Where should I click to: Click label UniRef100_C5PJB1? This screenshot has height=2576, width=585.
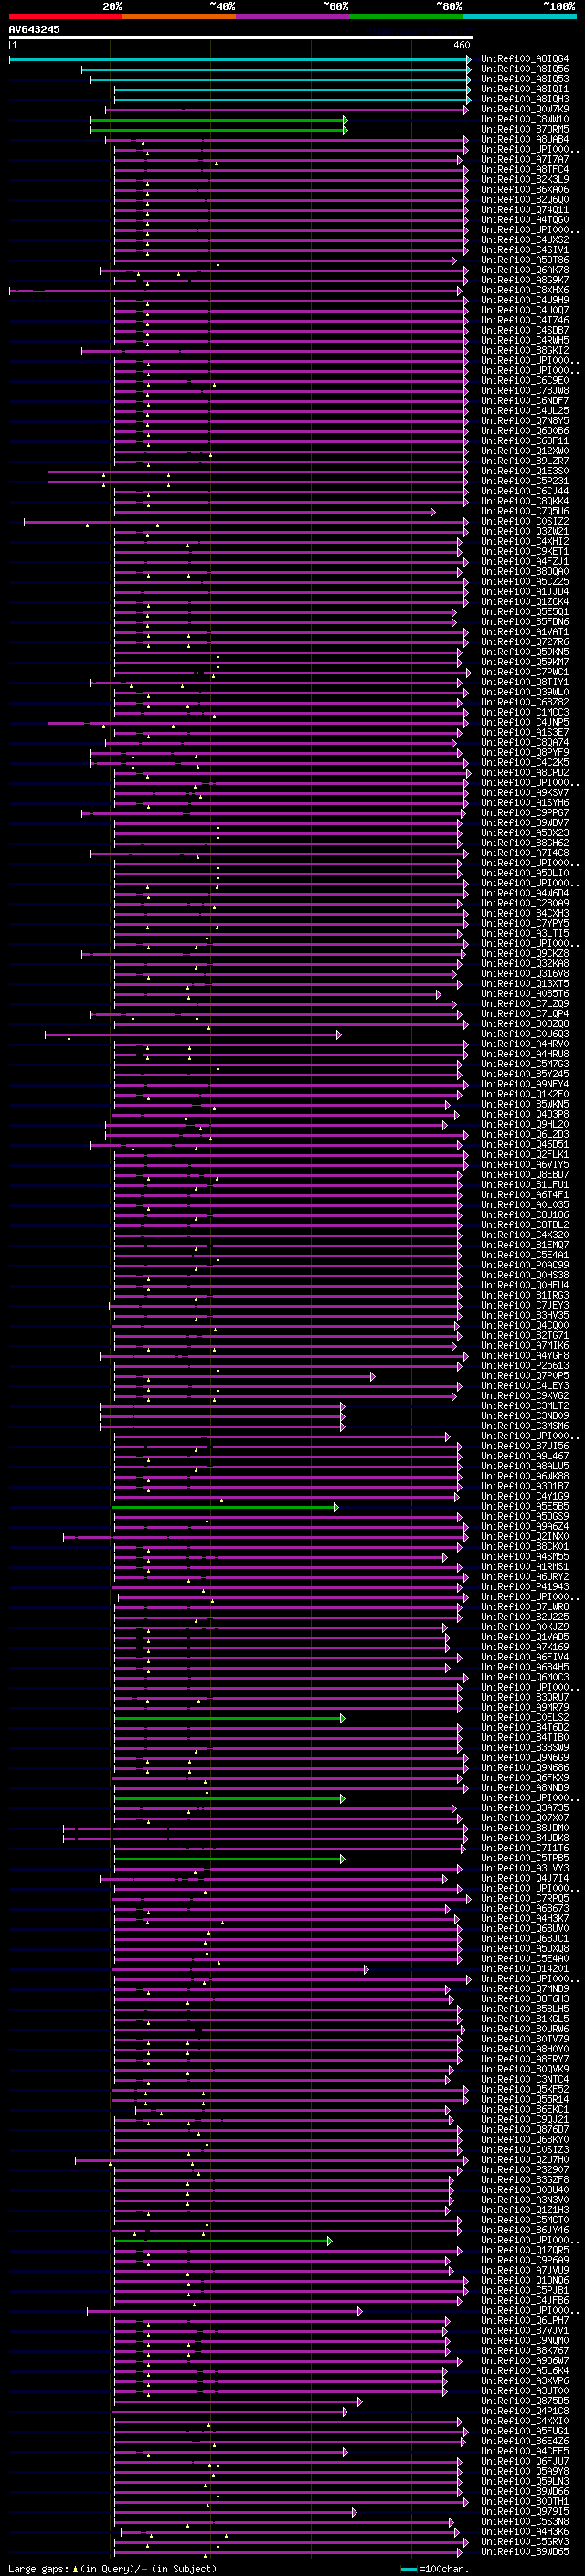coord(525,2290)
